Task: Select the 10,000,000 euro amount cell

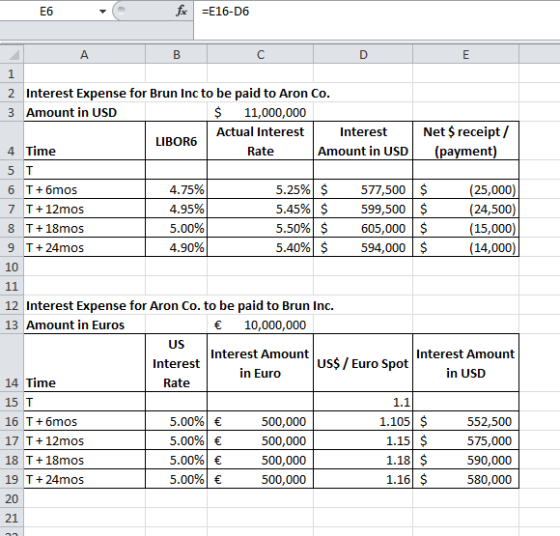Action: pos(260,325)
